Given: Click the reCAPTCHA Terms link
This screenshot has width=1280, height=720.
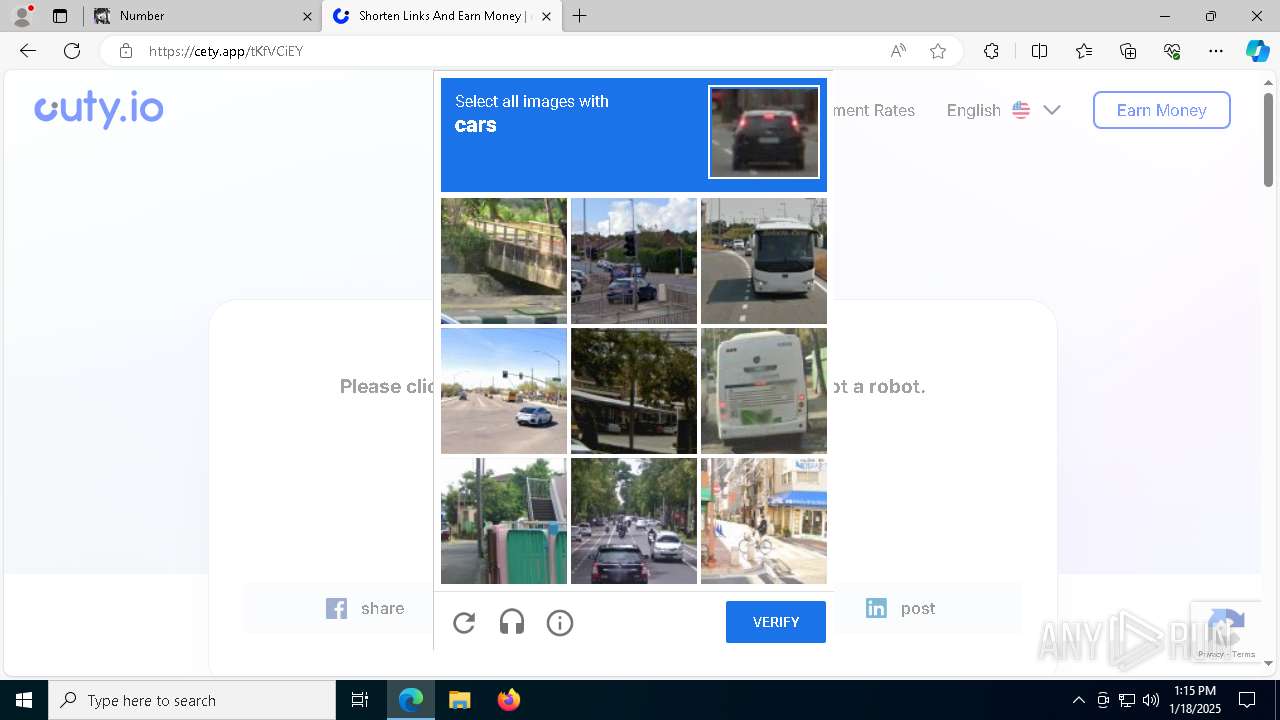Looking at the screenshot, I should coord(1244,654).
